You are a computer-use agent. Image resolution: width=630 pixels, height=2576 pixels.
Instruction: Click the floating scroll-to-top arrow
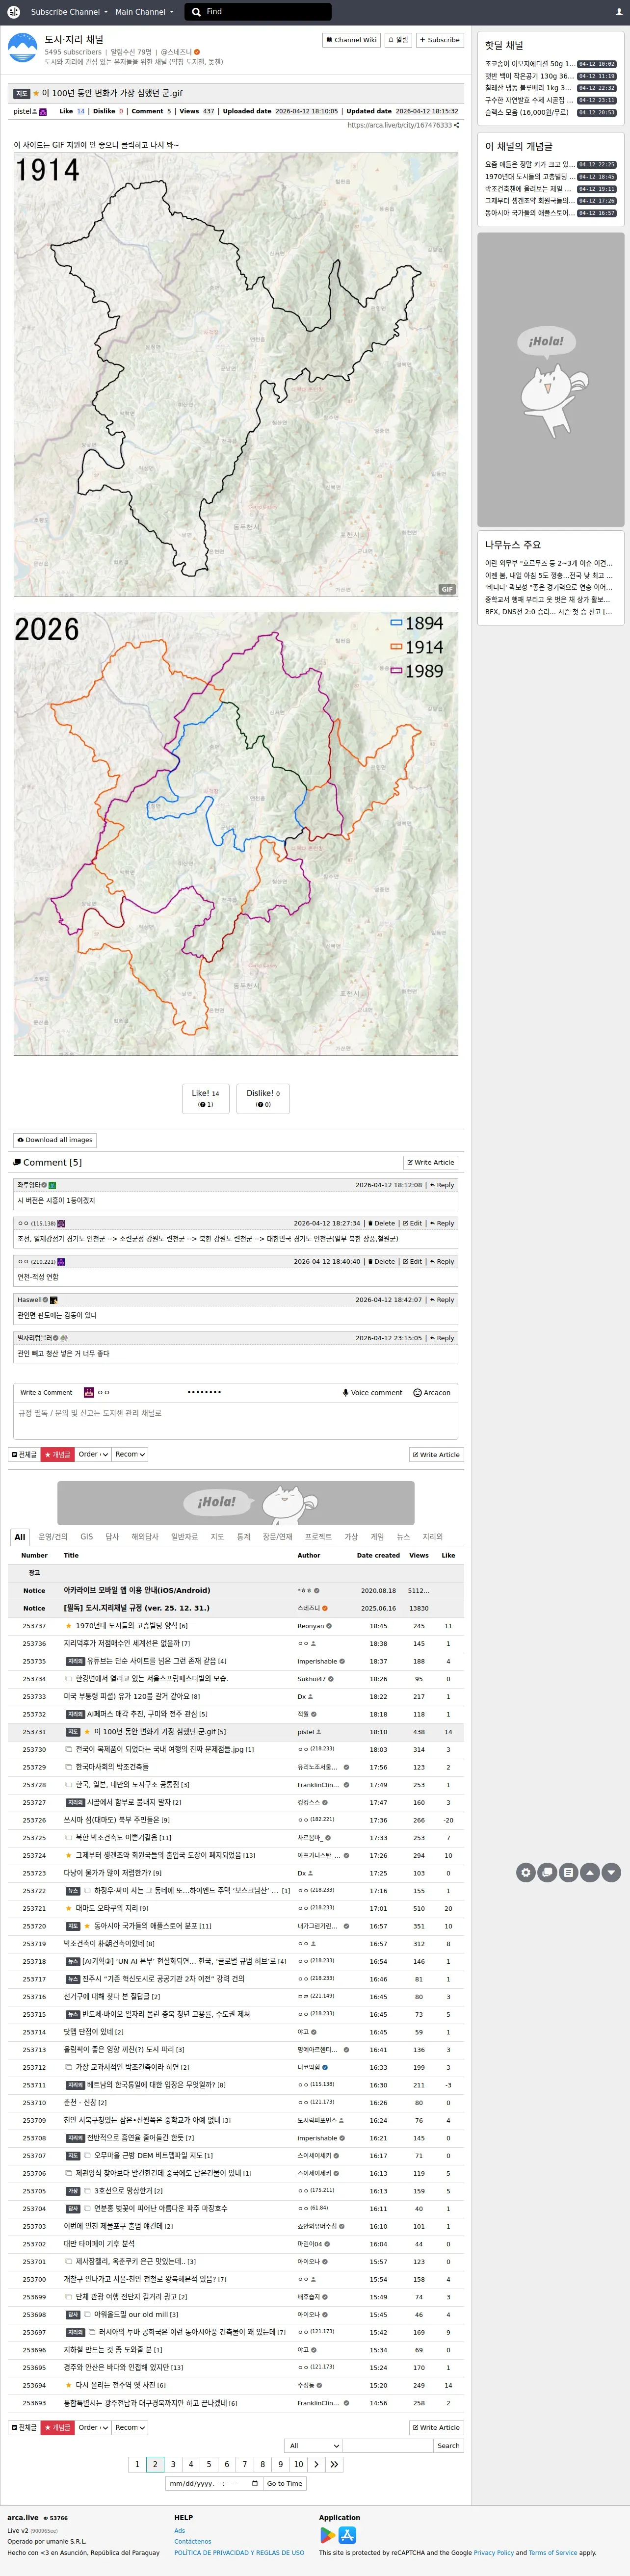click(x=590, y=1872)
